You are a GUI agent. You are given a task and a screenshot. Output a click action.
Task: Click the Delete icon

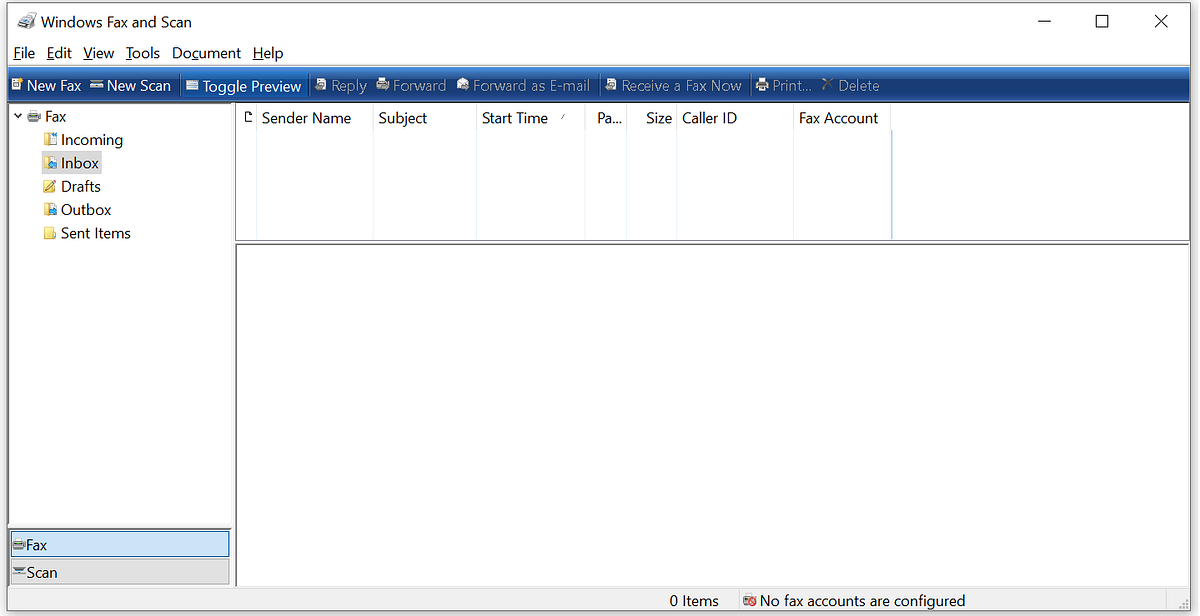coord(850,85)
